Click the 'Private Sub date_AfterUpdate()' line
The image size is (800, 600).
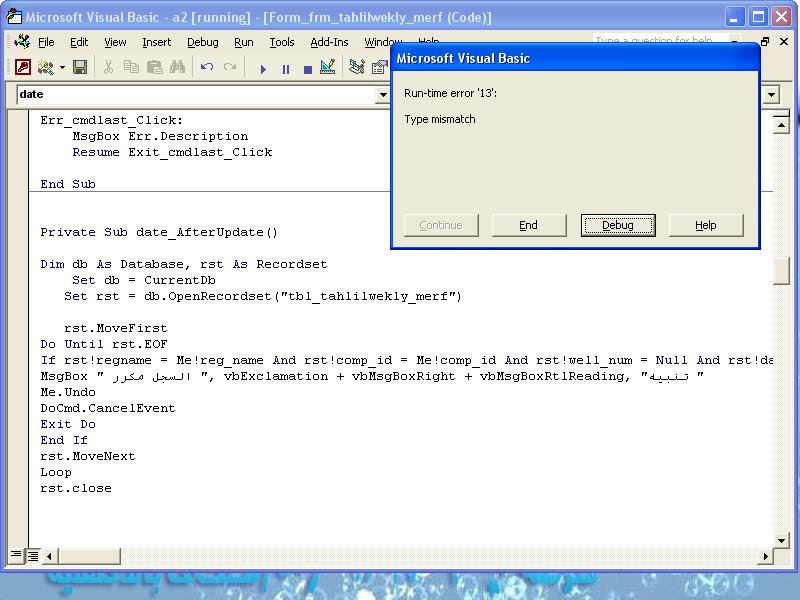159,233
